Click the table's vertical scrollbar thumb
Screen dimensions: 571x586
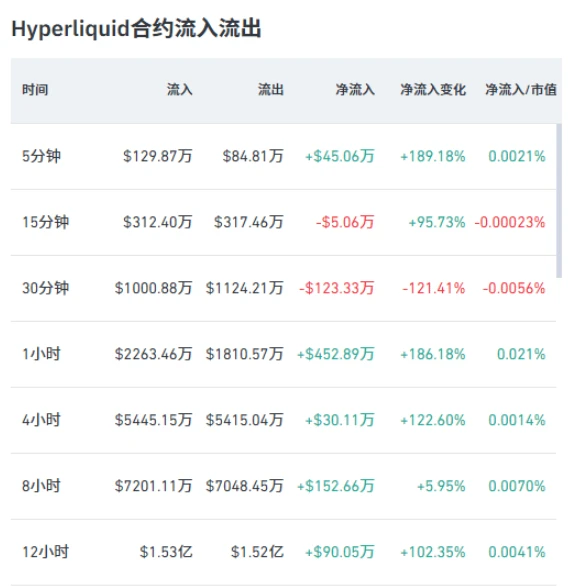pos(559,201)
